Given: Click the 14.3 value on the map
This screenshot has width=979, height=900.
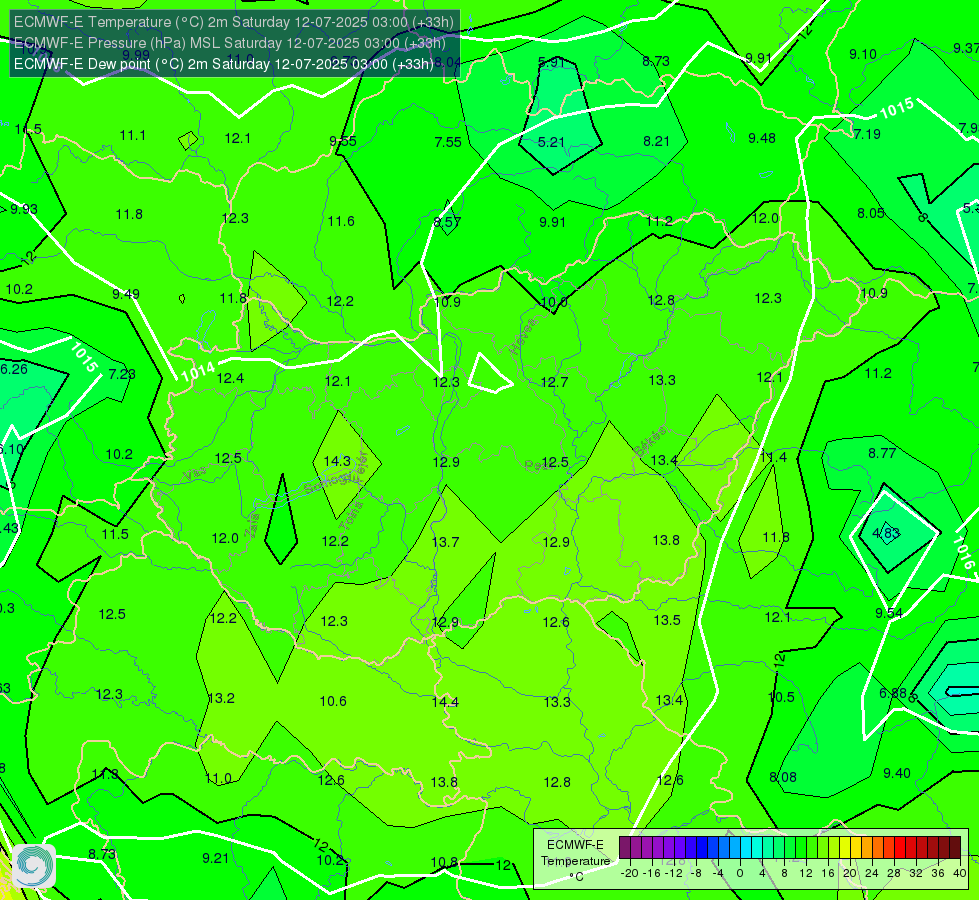Looking at the screenshot, I should [337, 461].
